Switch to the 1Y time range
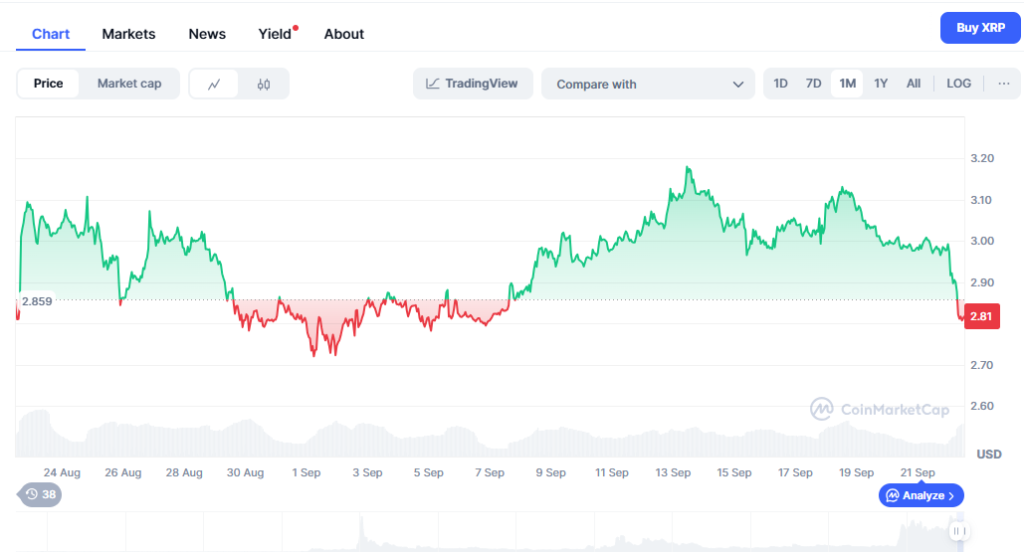The image size is (1024, 552). (x=881, y=84)
